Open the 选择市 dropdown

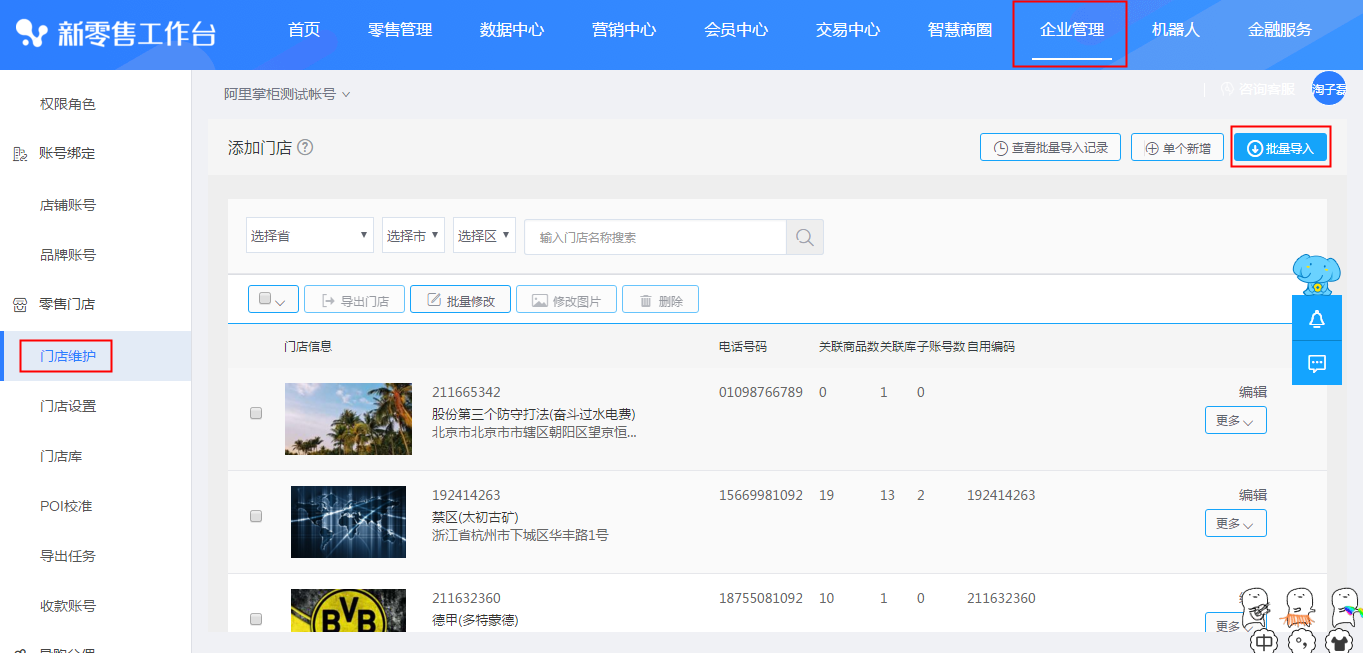414,236
